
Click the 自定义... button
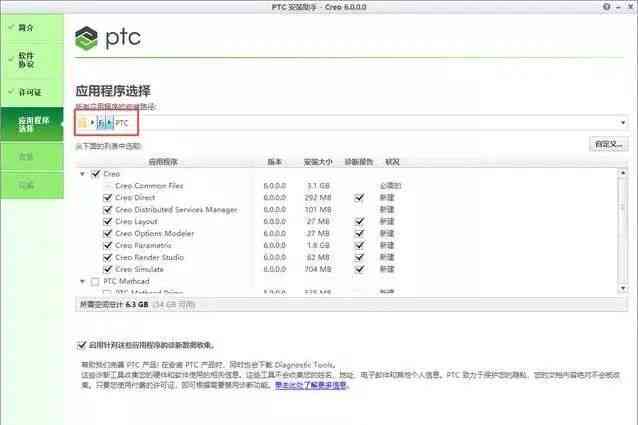pyautogui.click(x=608, y=144)
